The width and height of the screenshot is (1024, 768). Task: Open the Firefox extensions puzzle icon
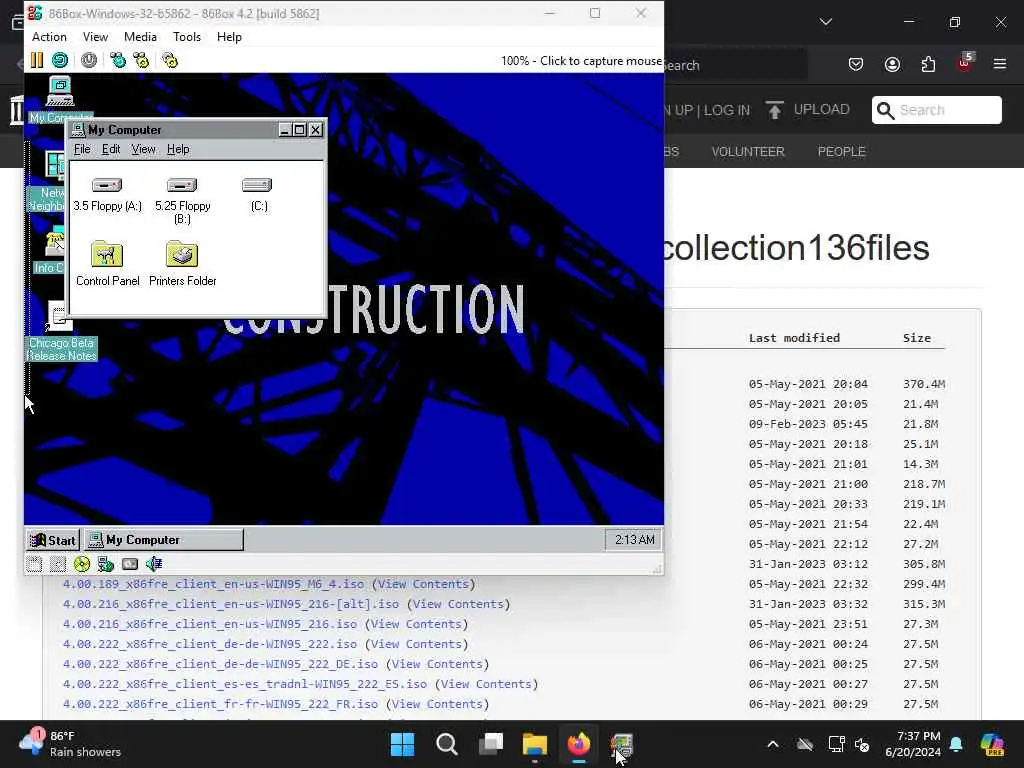click(928, 64)
